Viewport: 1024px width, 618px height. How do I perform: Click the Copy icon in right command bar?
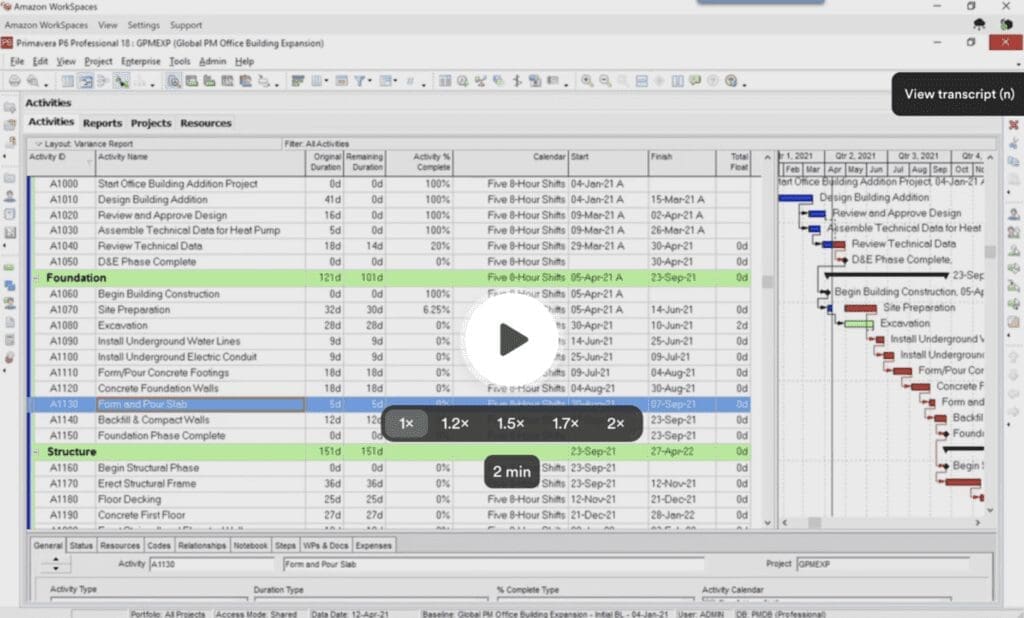[1014, 161]
